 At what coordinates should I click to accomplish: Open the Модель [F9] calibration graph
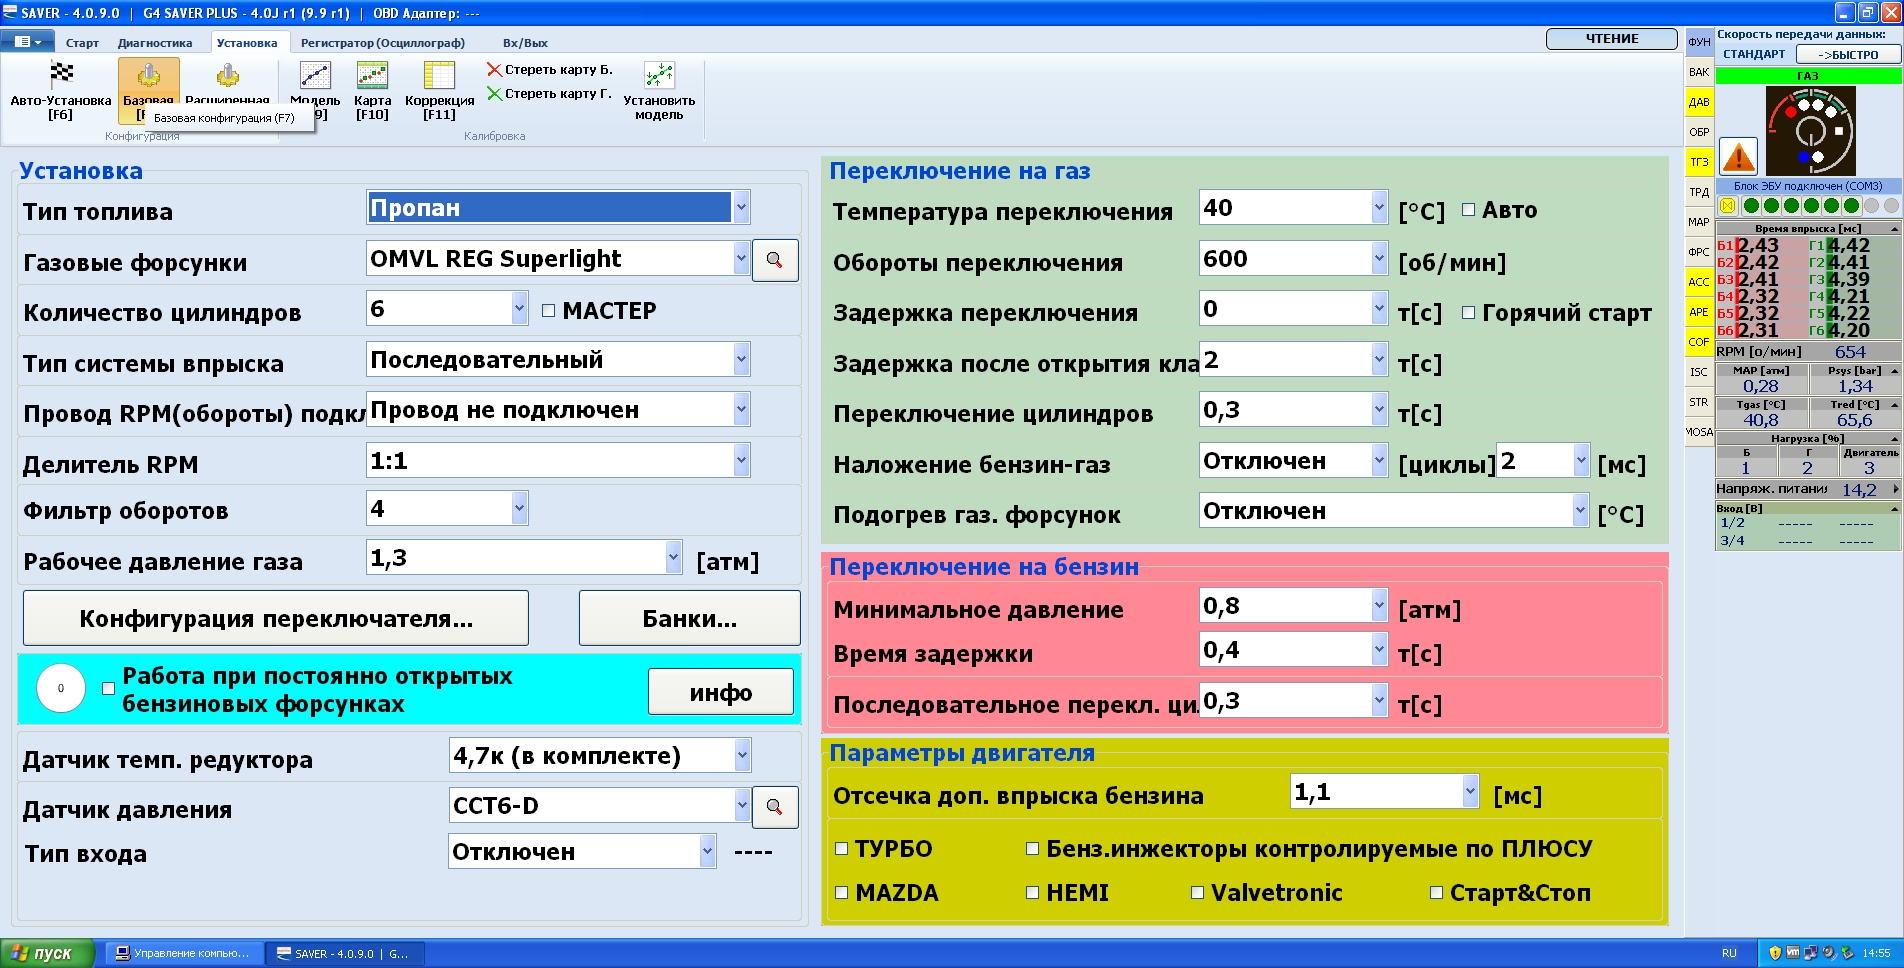[315, 76]
